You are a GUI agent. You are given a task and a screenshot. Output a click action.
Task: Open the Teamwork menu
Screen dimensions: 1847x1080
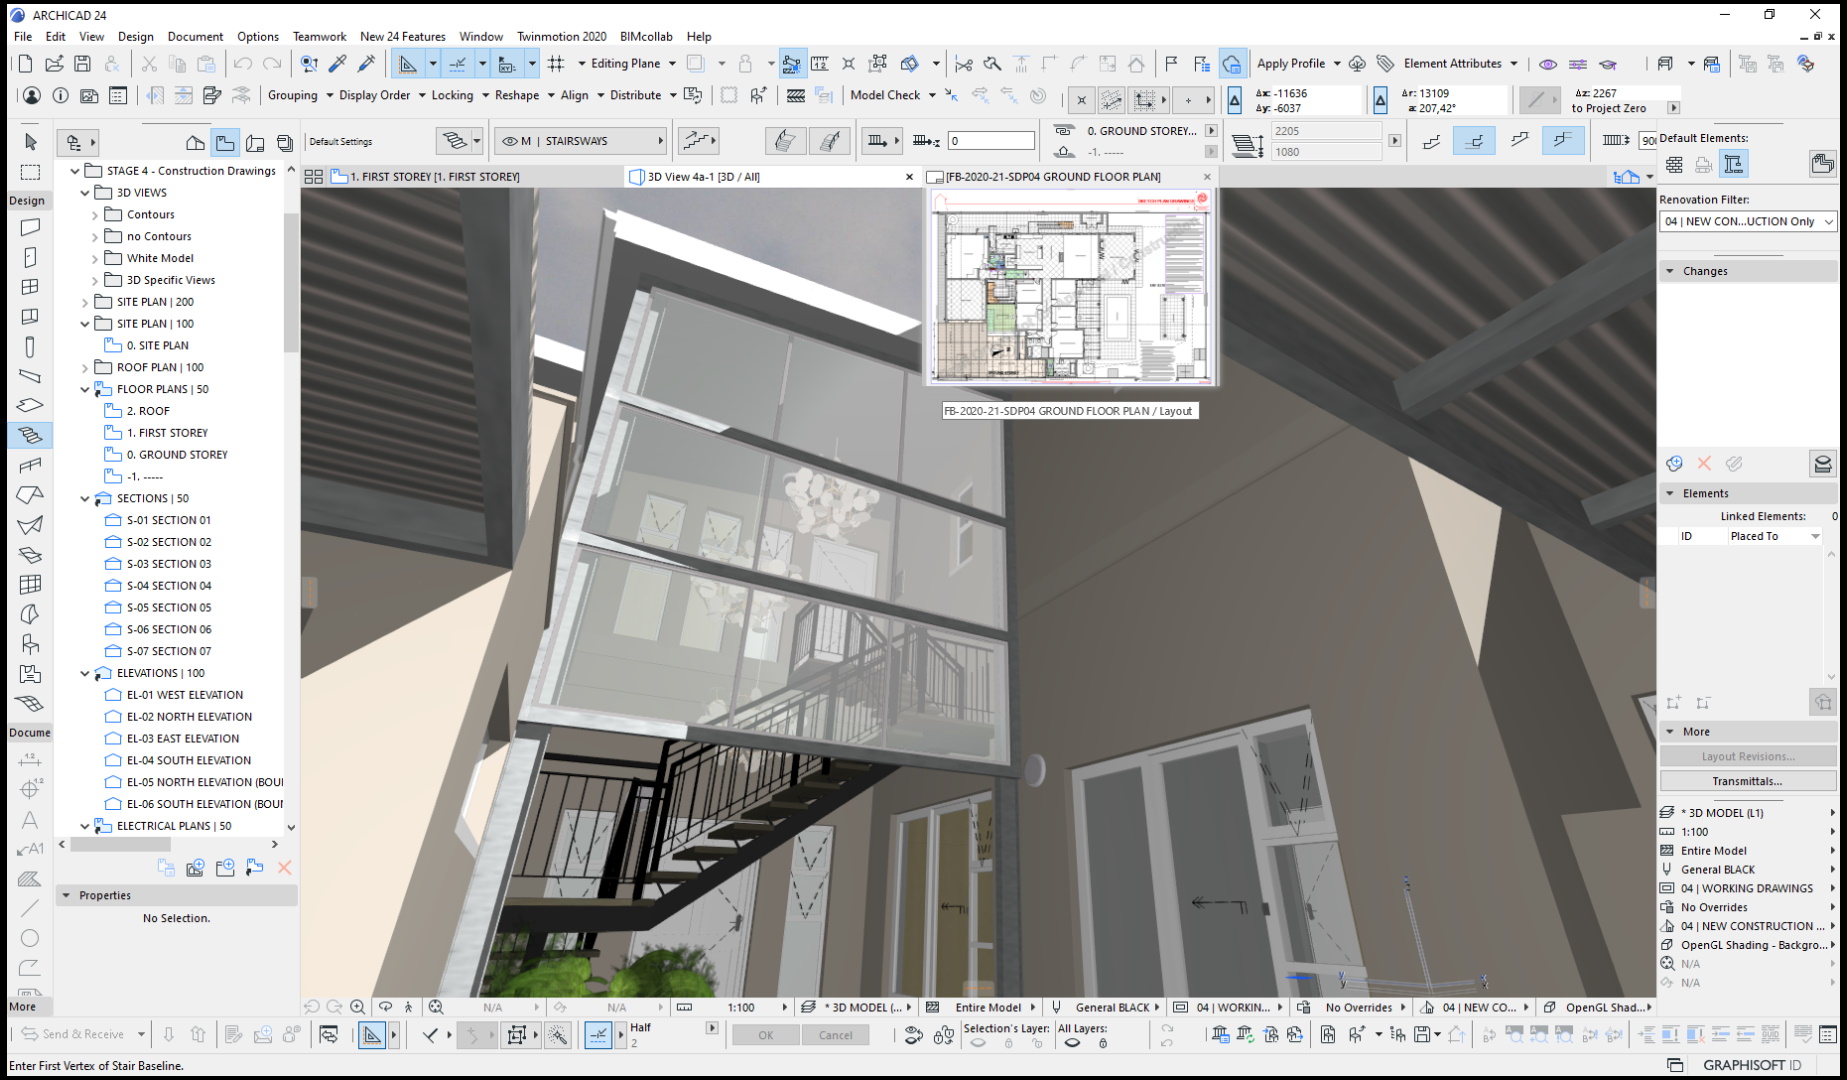click(319, 36)
